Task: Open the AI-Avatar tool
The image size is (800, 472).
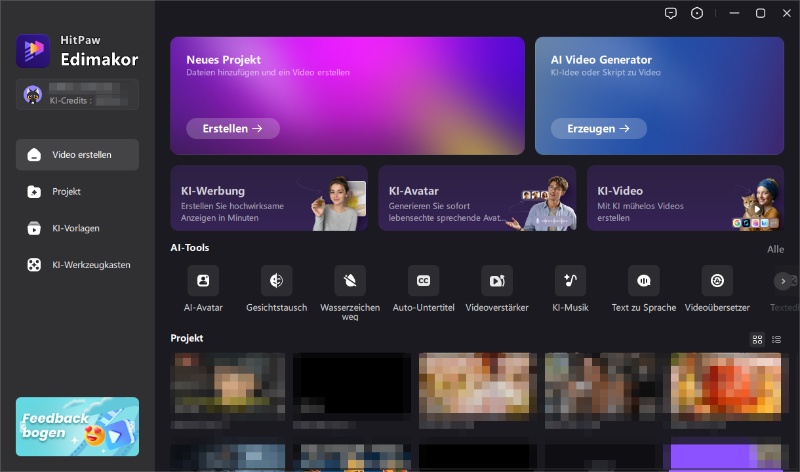Action: [203, 281]
